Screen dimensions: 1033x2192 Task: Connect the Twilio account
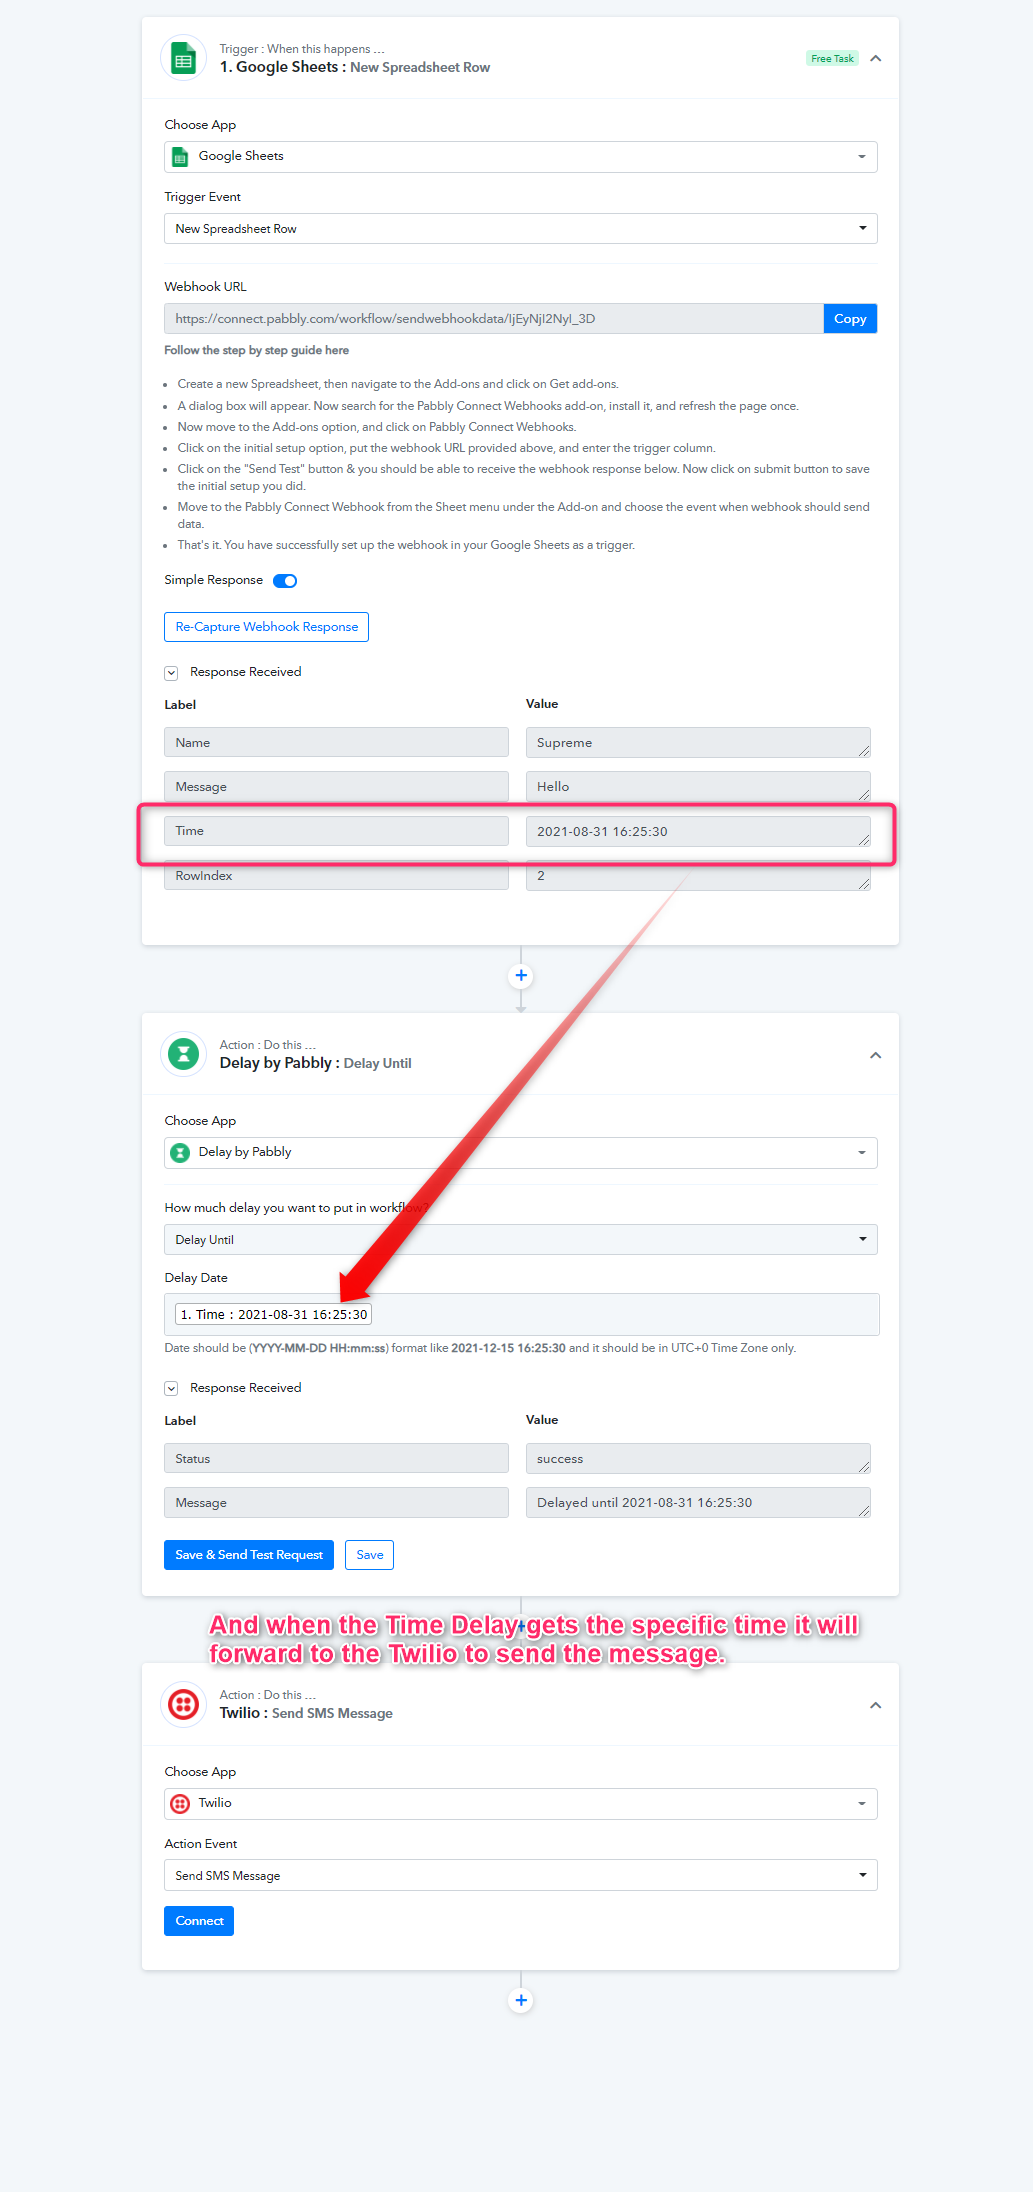coord(199,1921)
